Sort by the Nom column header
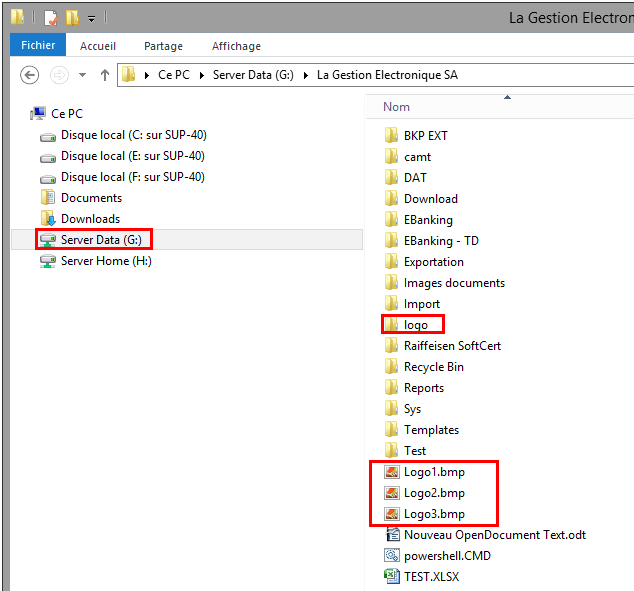 (397, 107)
